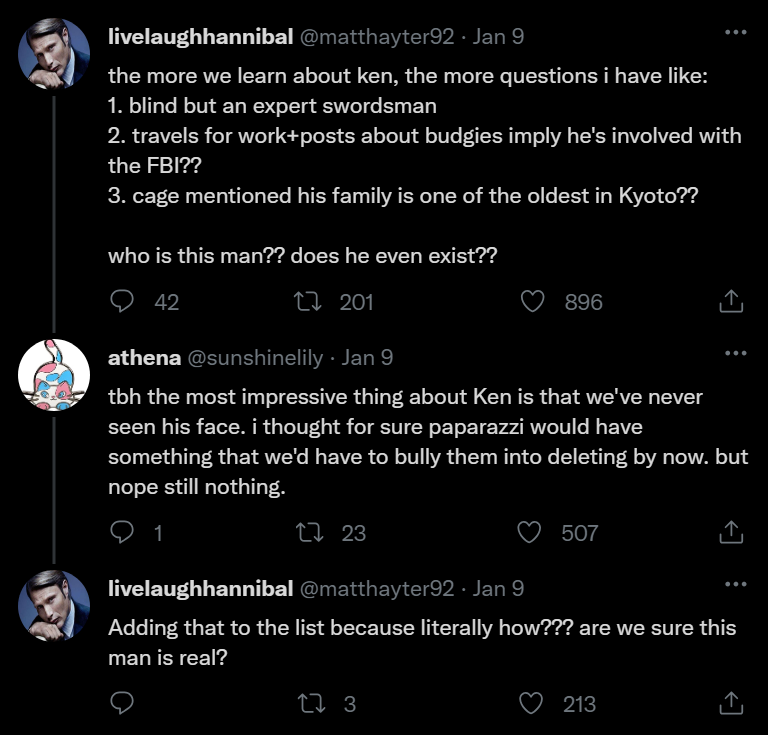Reply to the last tweet in thread
Screen dimensions: 768x735
click(122, 703)
